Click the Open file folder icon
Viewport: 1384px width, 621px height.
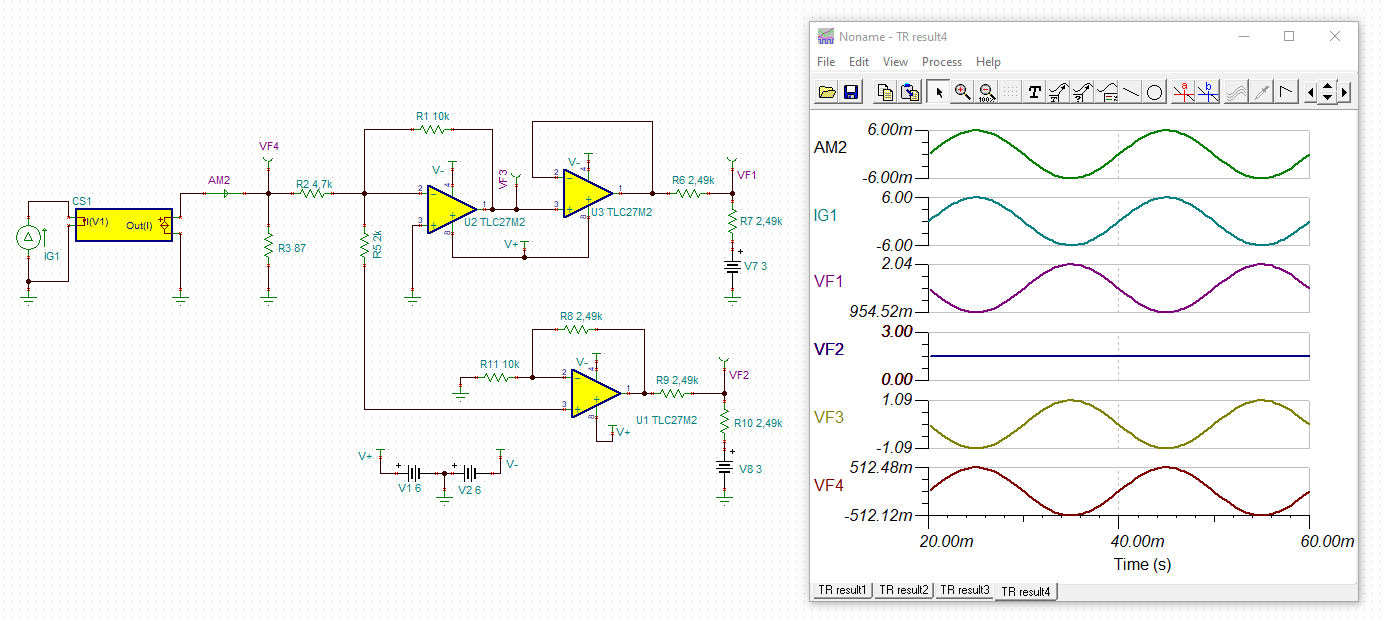[x=827, y=92]
